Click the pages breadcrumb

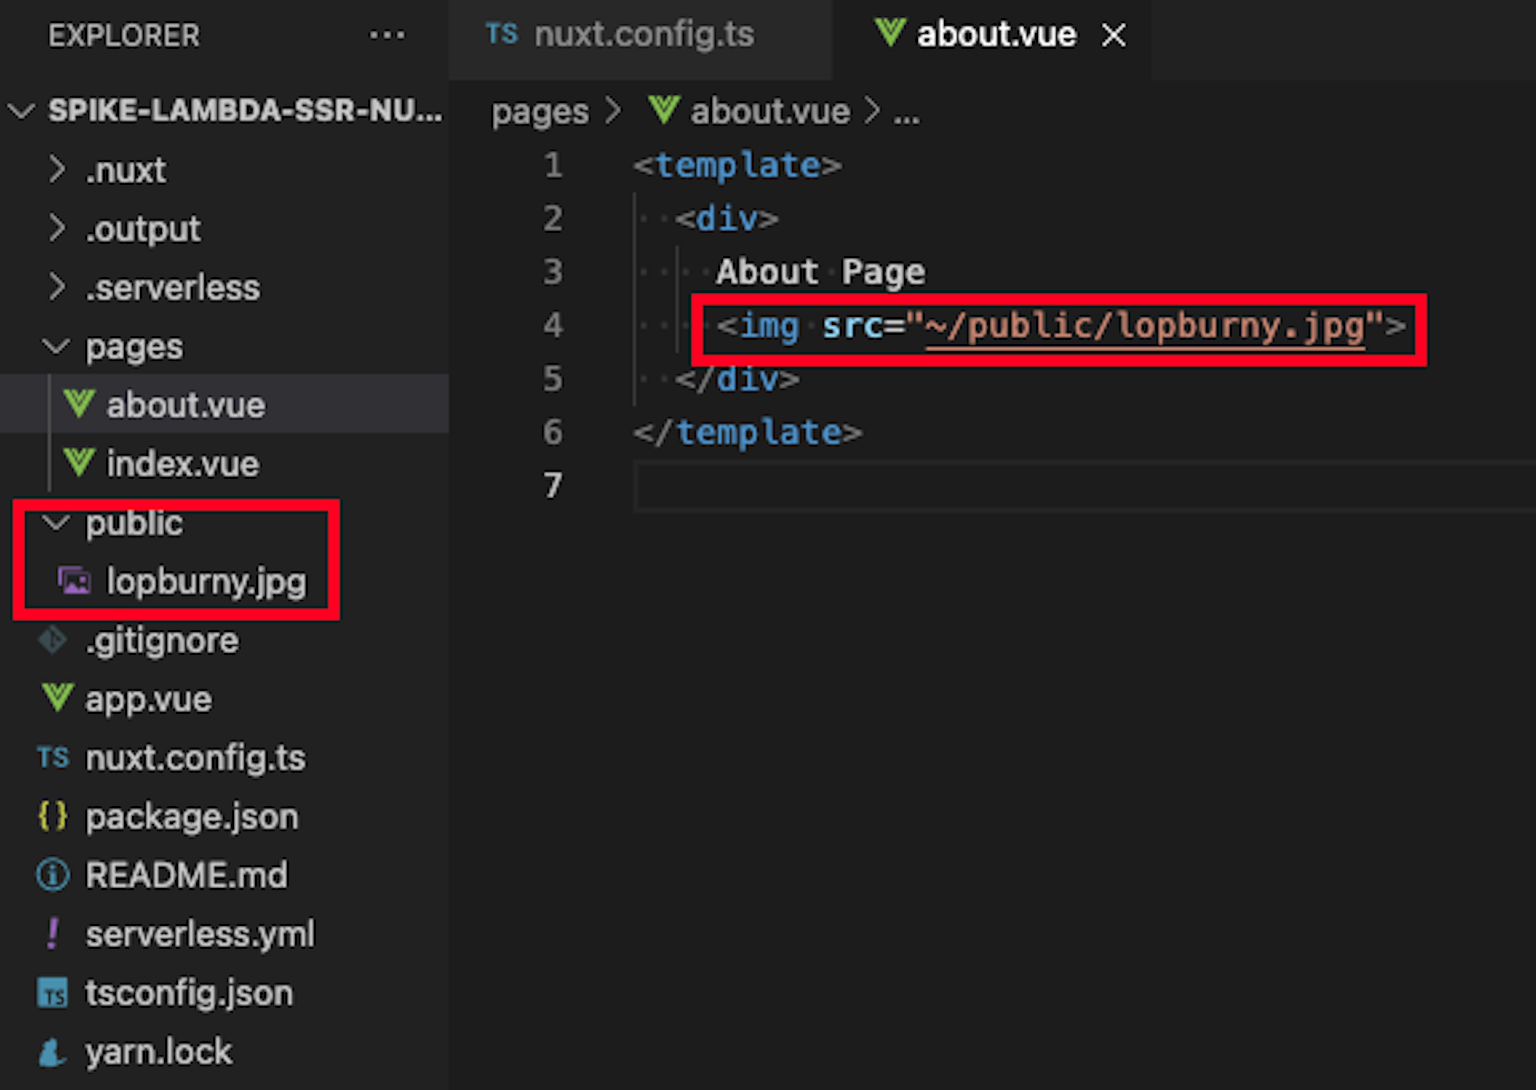539,111
